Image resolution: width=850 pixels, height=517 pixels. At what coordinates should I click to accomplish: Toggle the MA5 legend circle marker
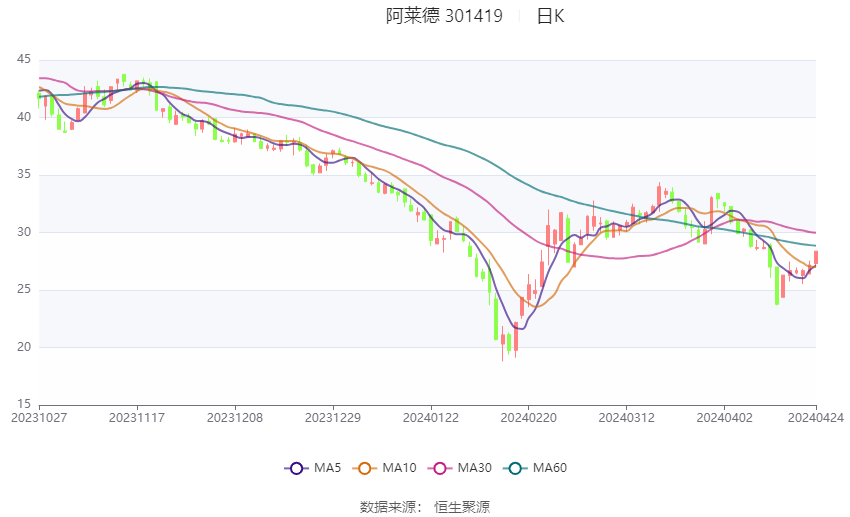[x=295, y=467]
